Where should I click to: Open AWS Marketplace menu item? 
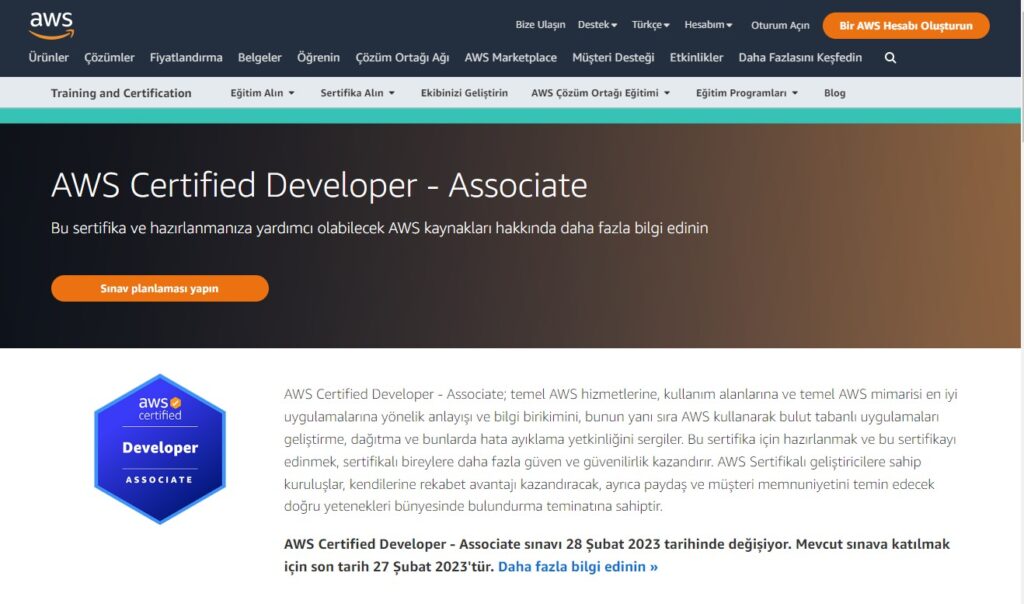point(511,57)
